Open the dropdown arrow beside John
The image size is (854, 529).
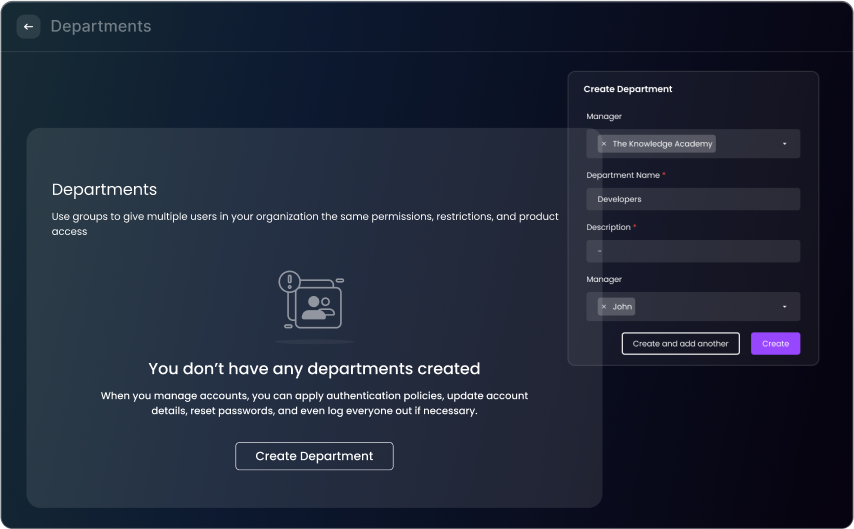(x=784, y=307)
